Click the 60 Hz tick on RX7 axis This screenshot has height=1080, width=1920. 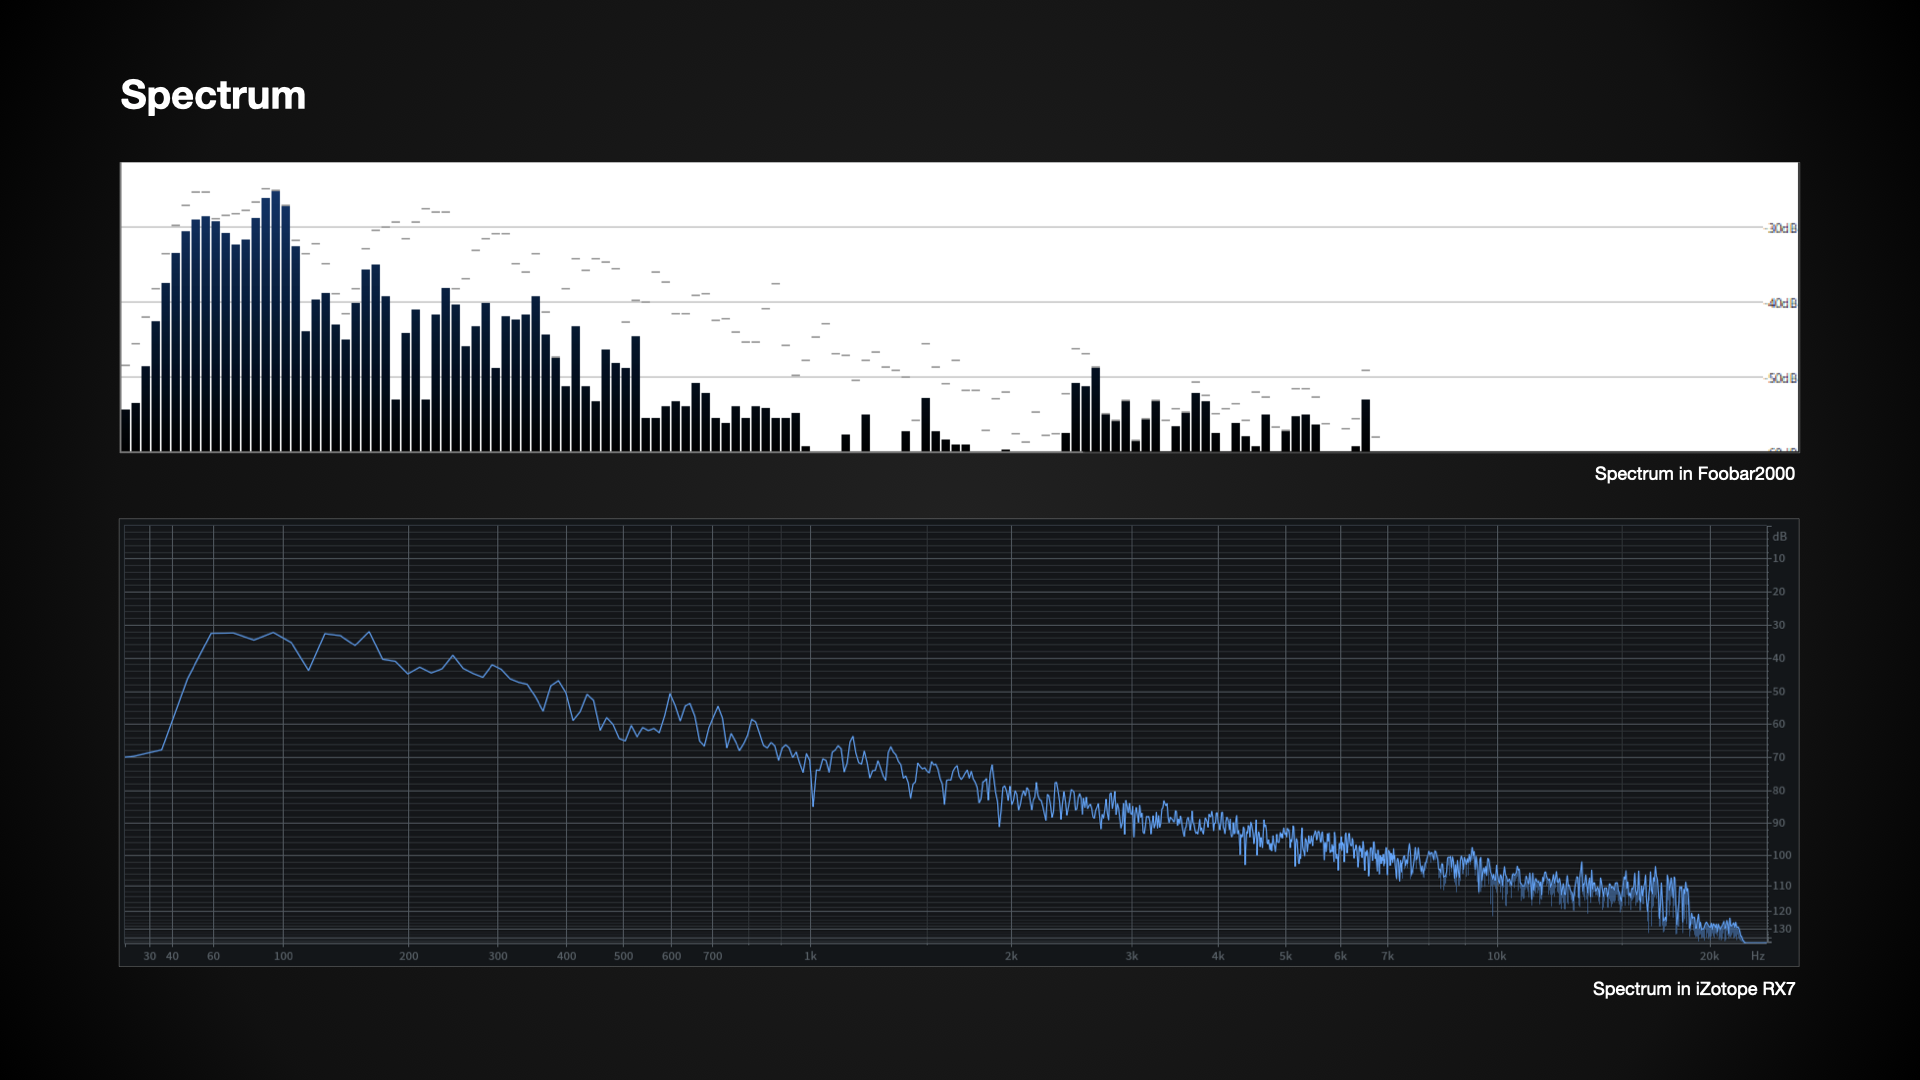[213, 956]
